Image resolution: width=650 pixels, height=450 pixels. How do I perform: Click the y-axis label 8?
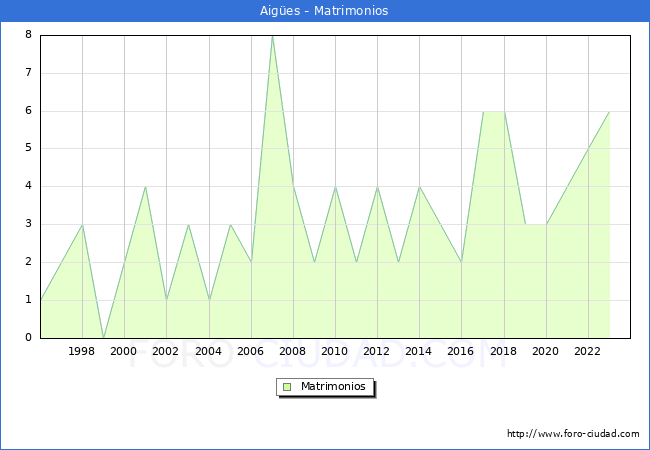click(x=29, y=35)
